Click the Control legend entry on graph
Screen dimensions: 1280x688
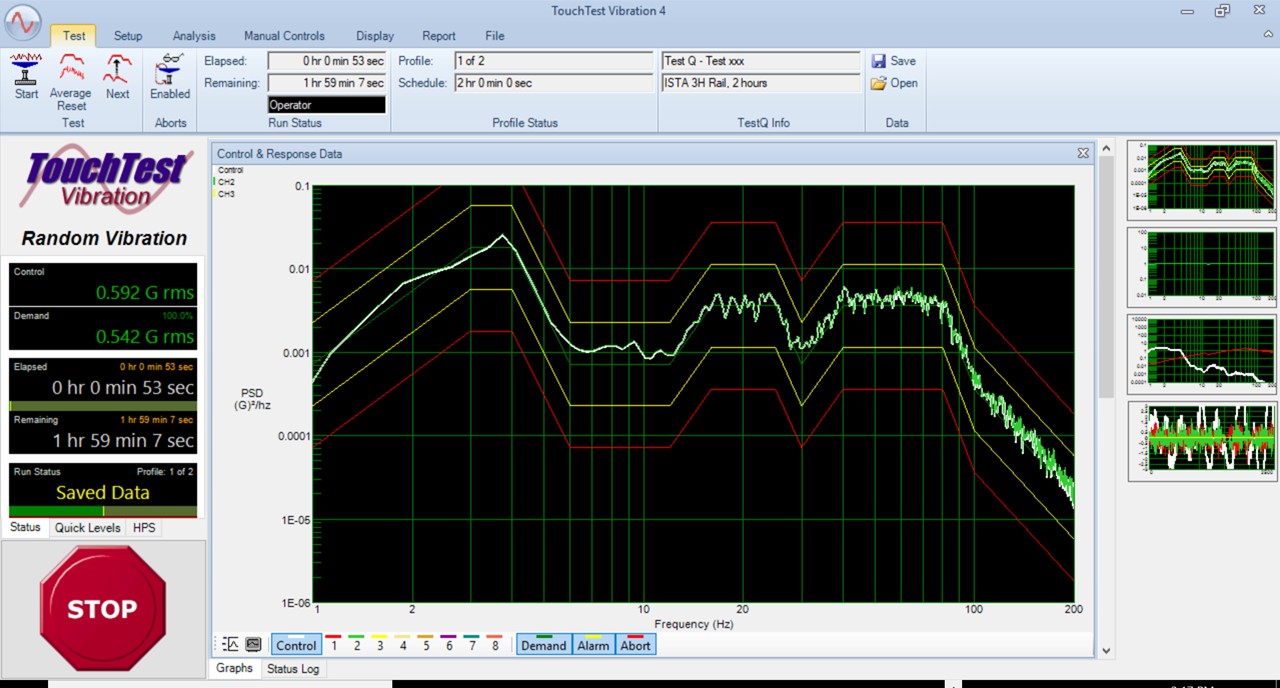[x=230, y=170]
